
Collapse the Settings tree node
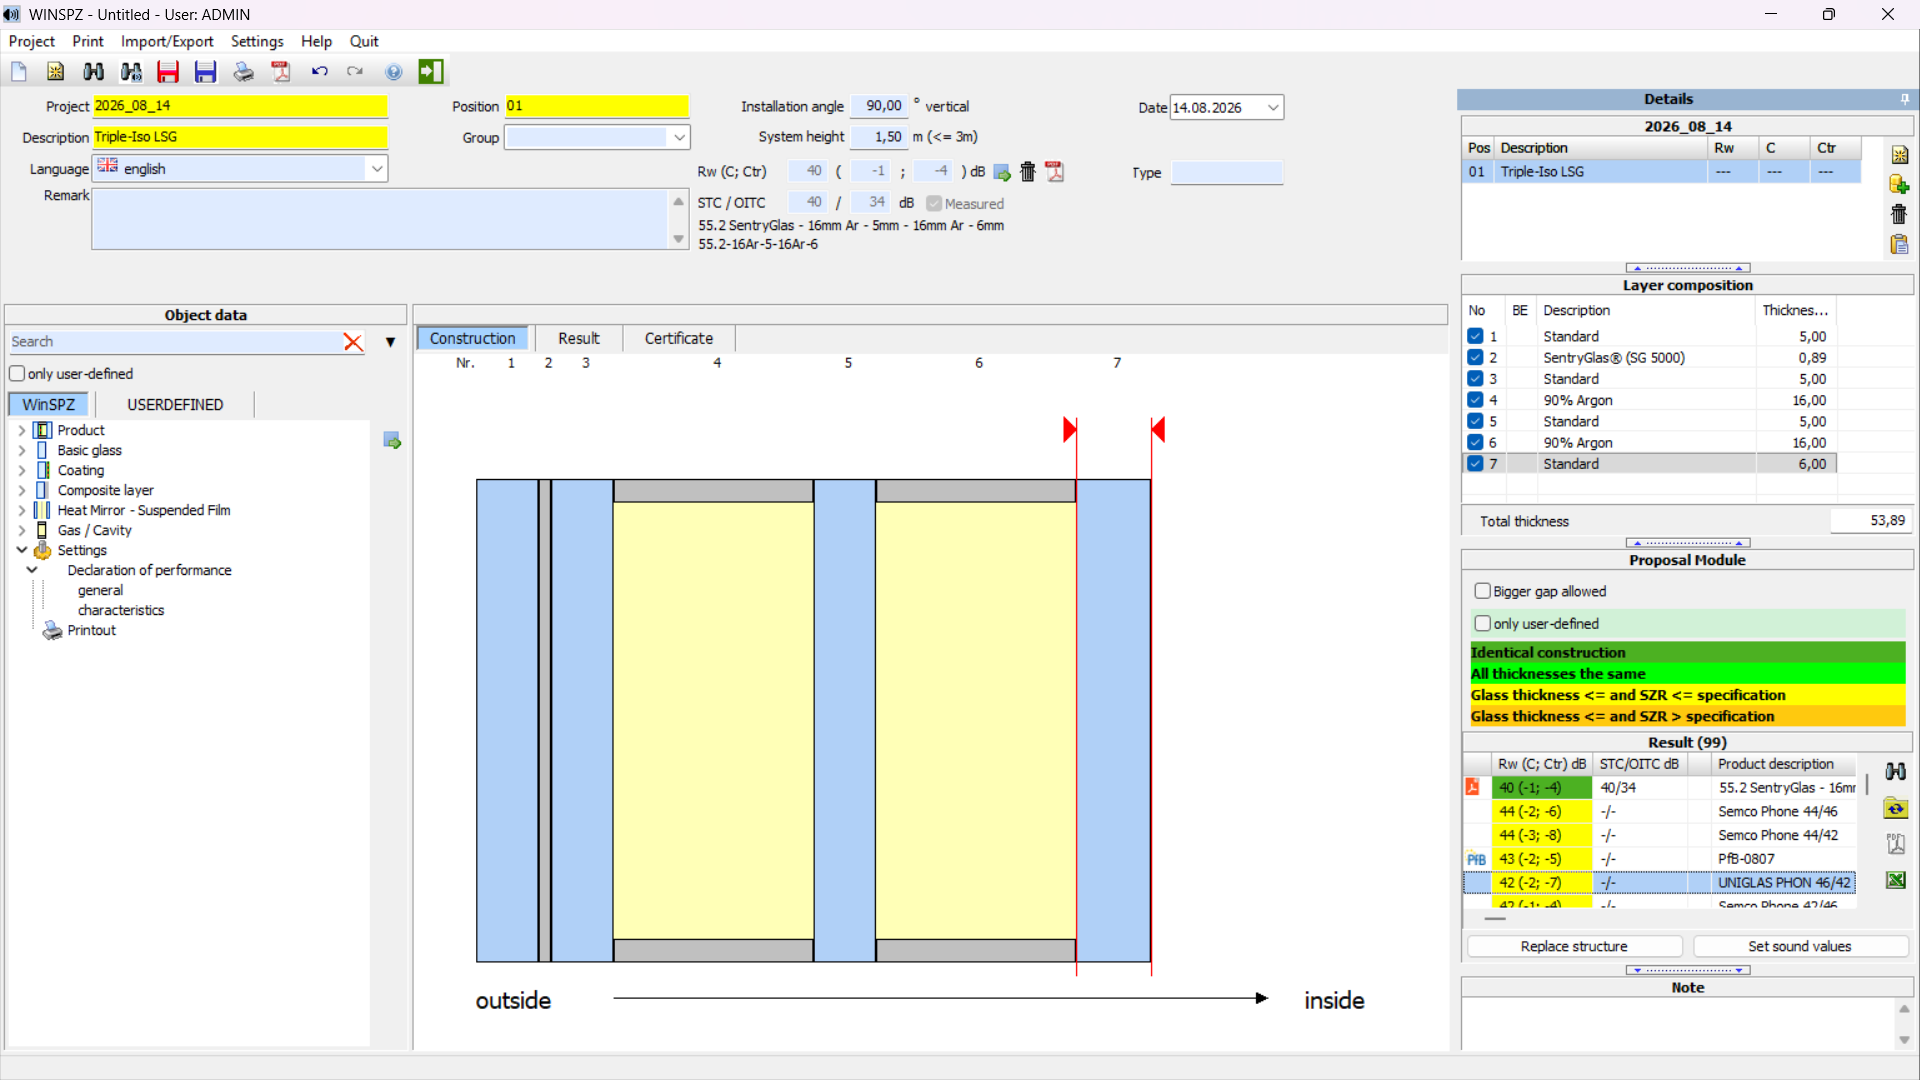(x=22, y=550)
